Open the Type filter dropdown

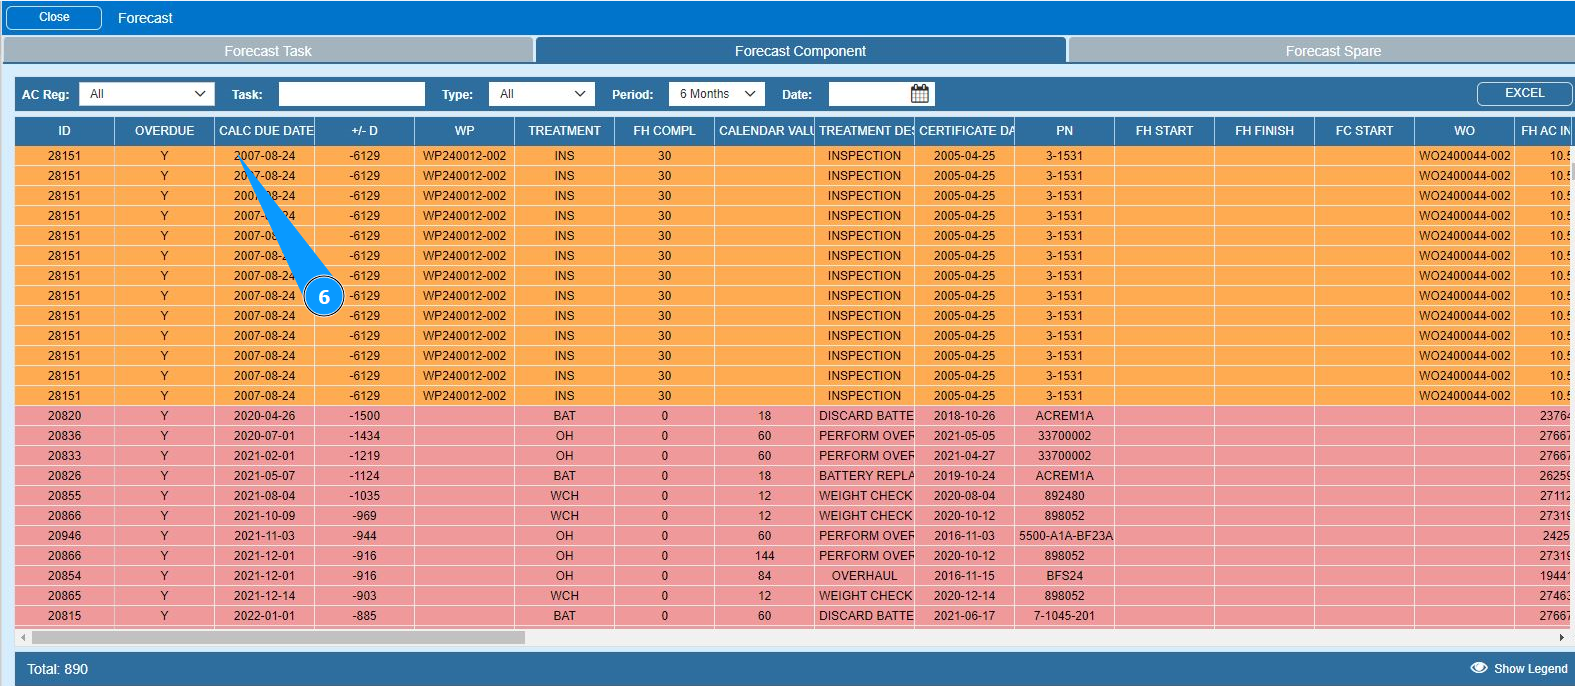542,94
